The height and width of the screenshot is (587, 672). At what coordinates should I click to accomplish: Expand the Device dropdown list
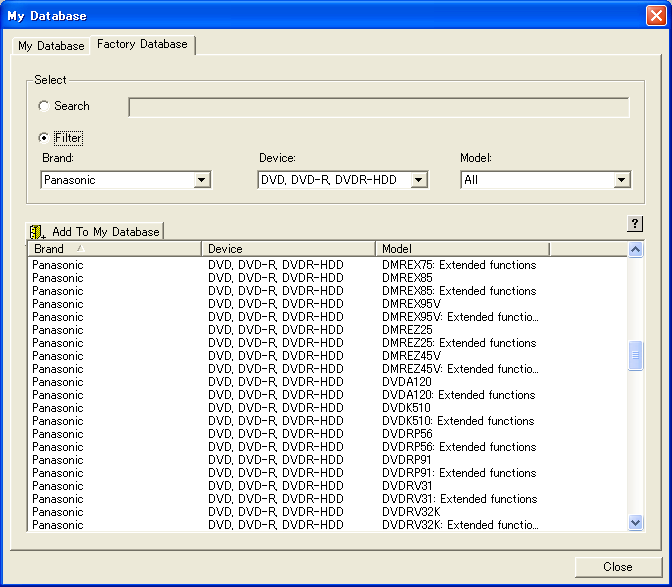[x=419, y=180]
